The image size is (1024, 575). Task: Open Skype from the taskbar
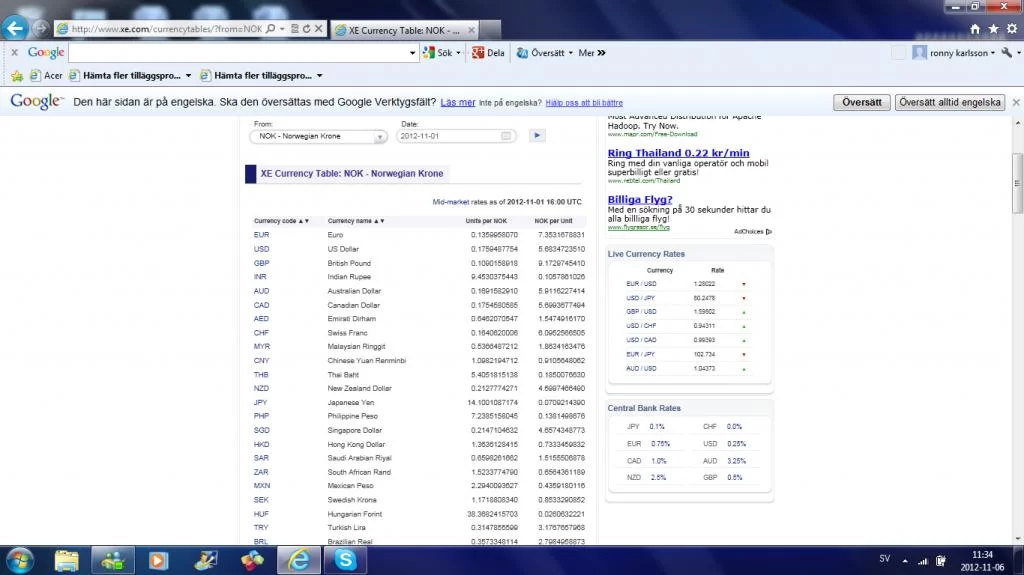pos(345,560)
